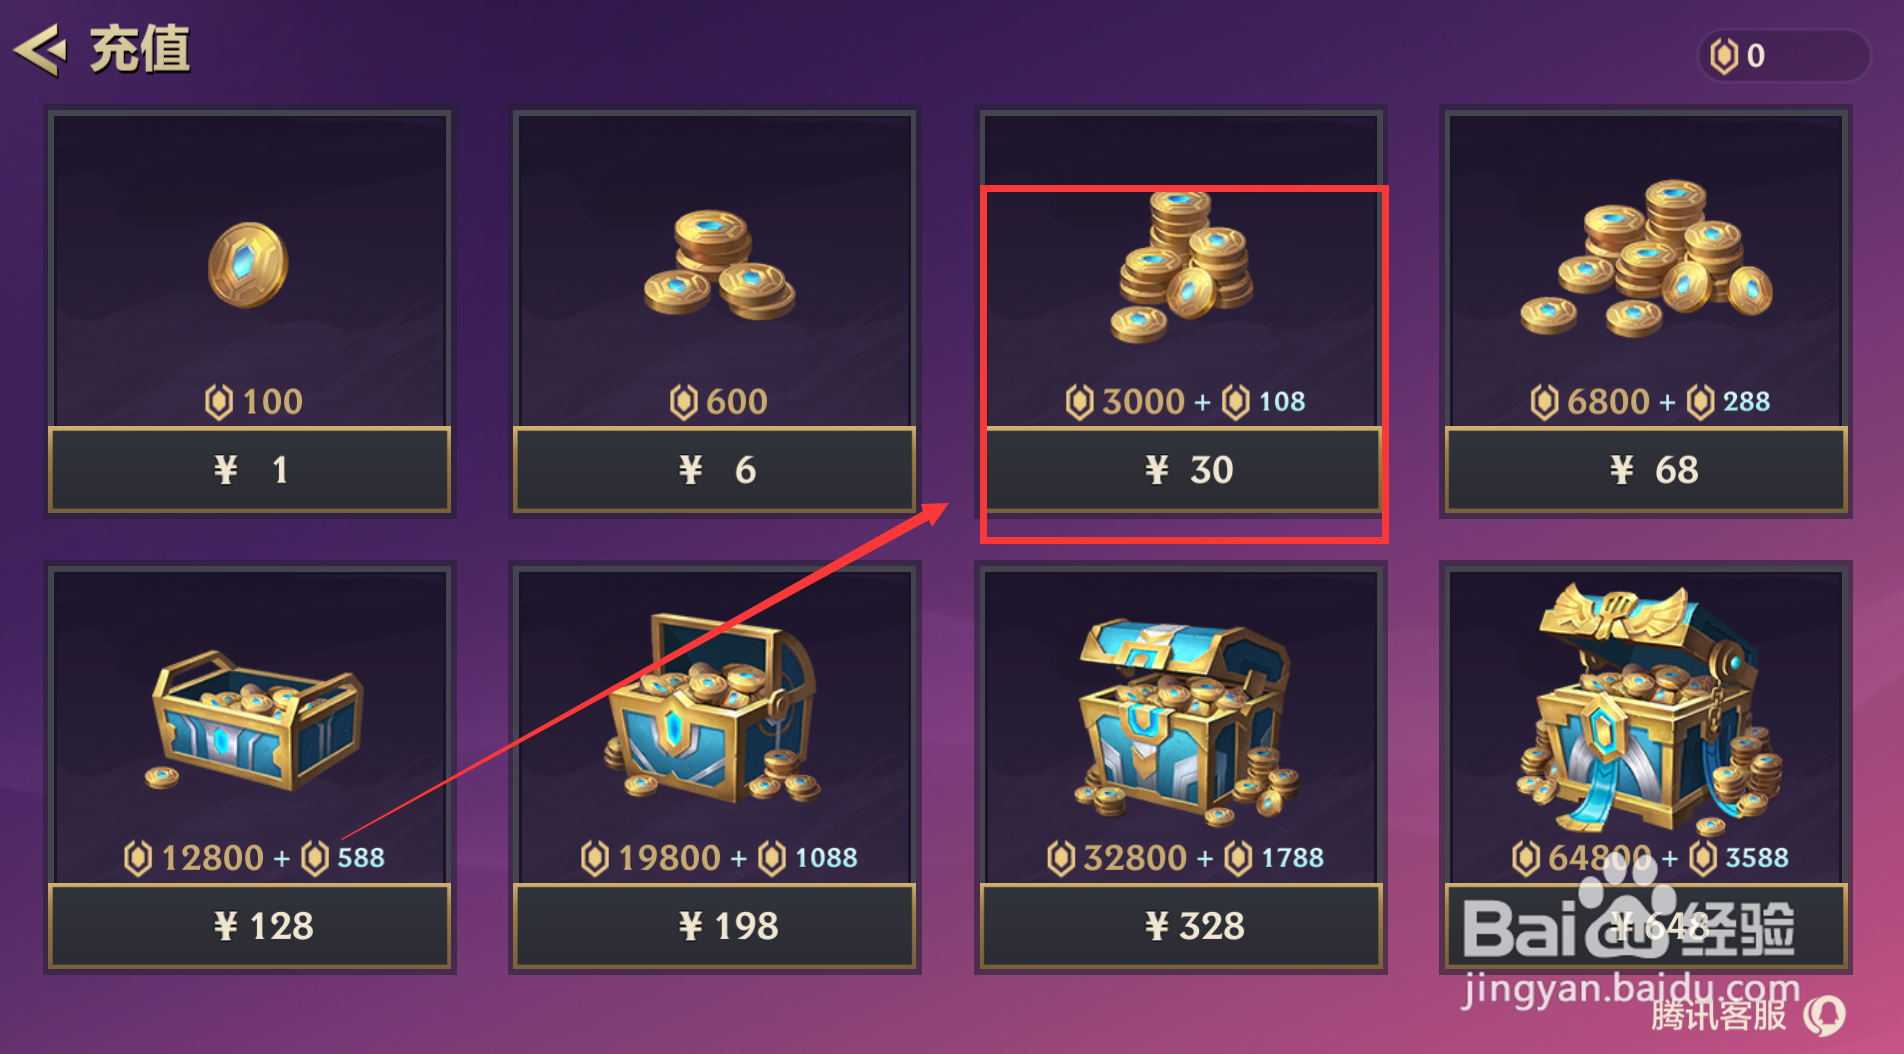Pick the small open chest 12800 pack
Viewport: 1904px width, 1054px height.
(x=256, y=720)
